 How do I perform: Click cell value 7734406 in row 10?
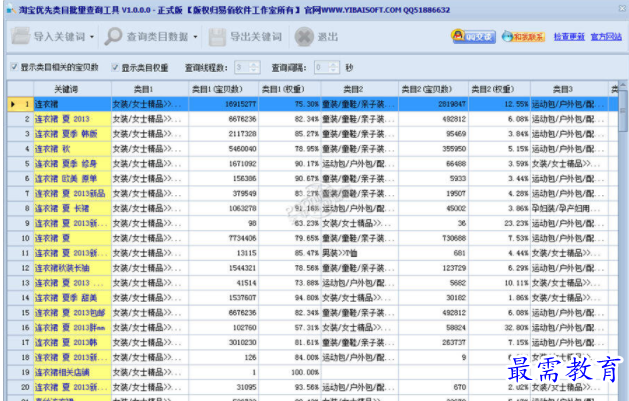point(223,238)
